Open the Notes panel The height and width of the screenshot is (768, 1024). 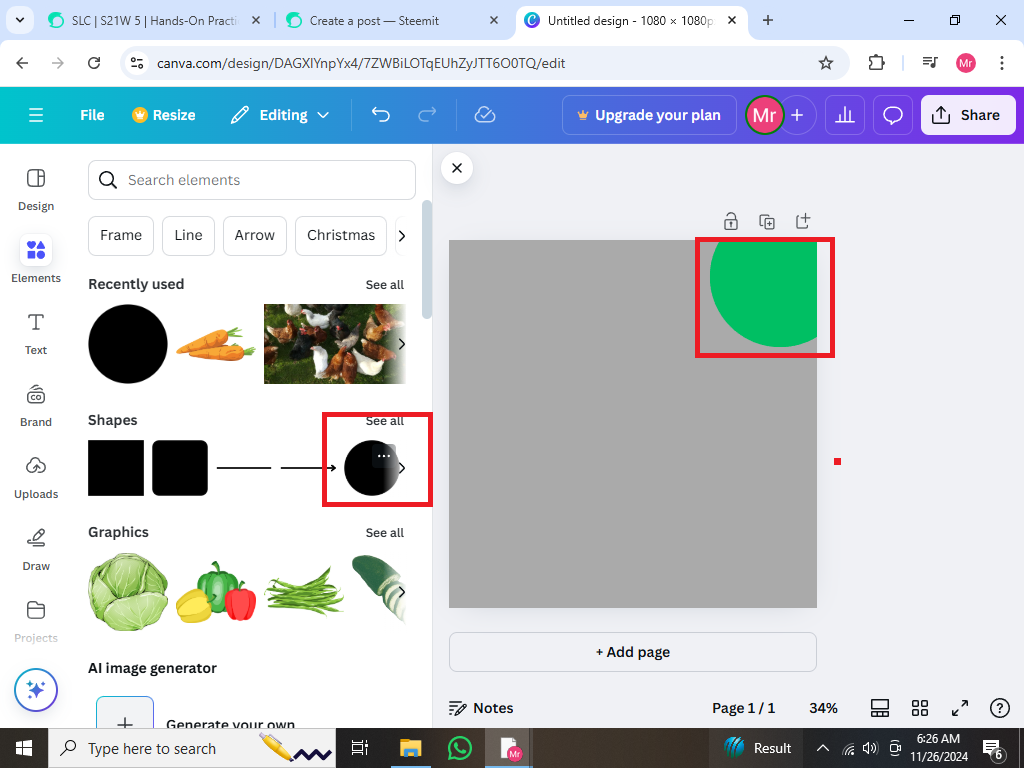481,708
